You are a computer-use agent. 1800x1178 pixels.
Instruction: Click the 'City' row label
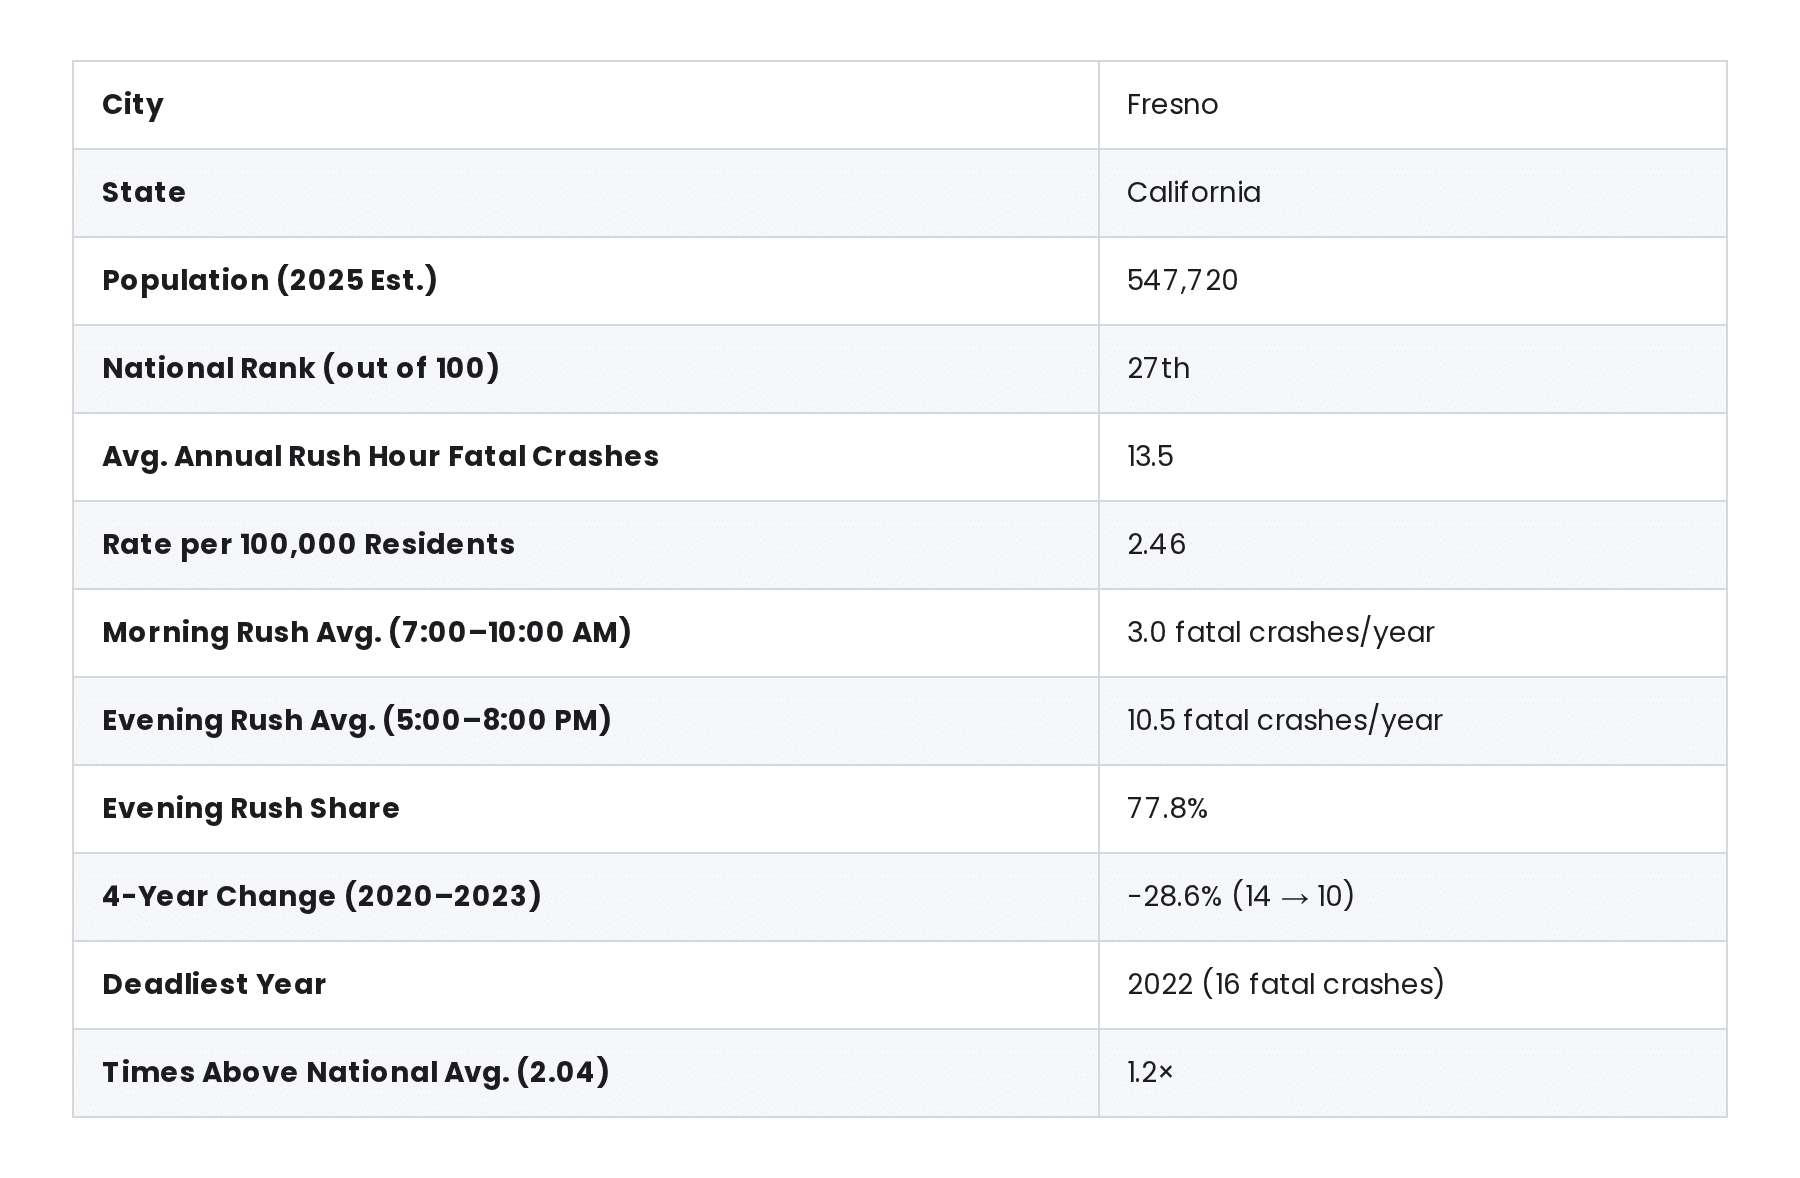pos(133,105)
